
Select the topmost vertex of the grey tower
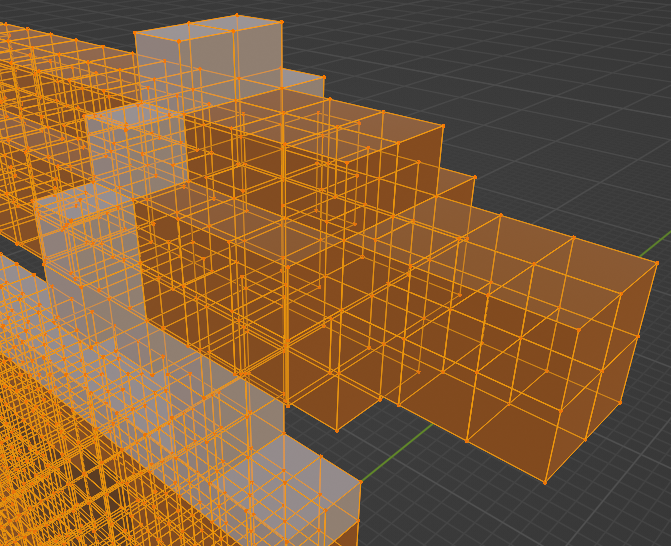coord(237,15)
